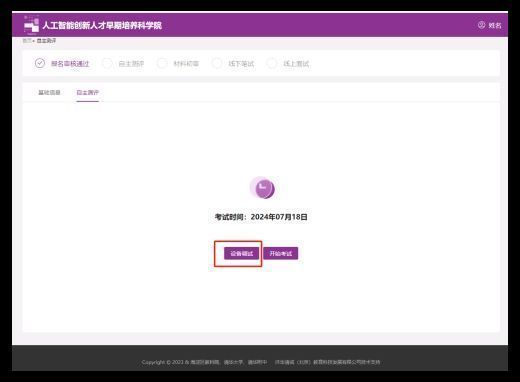Screen dimensions: 520x382
Task: Click the checkmark circle of 报名审核通过 step
Action: (40, 63)
